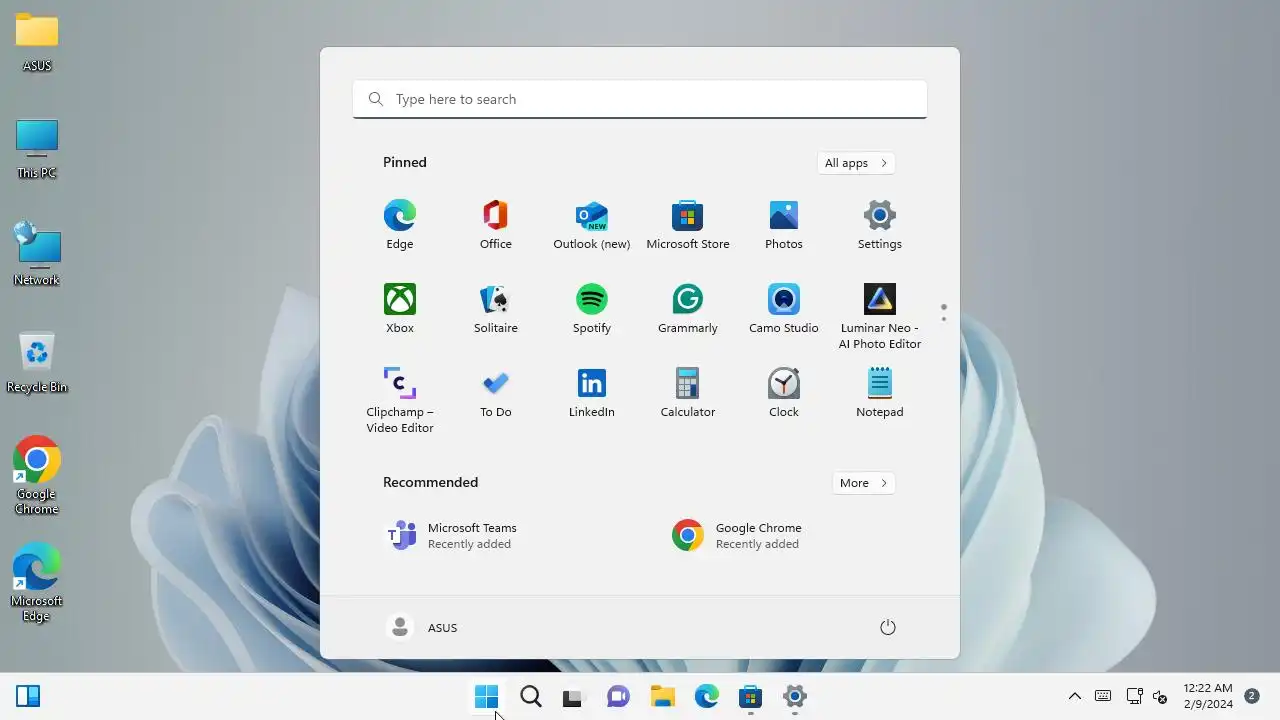
Task: Select the Recycle Bin on desktop
Action: pyautogui.click(x=37, y=362)
